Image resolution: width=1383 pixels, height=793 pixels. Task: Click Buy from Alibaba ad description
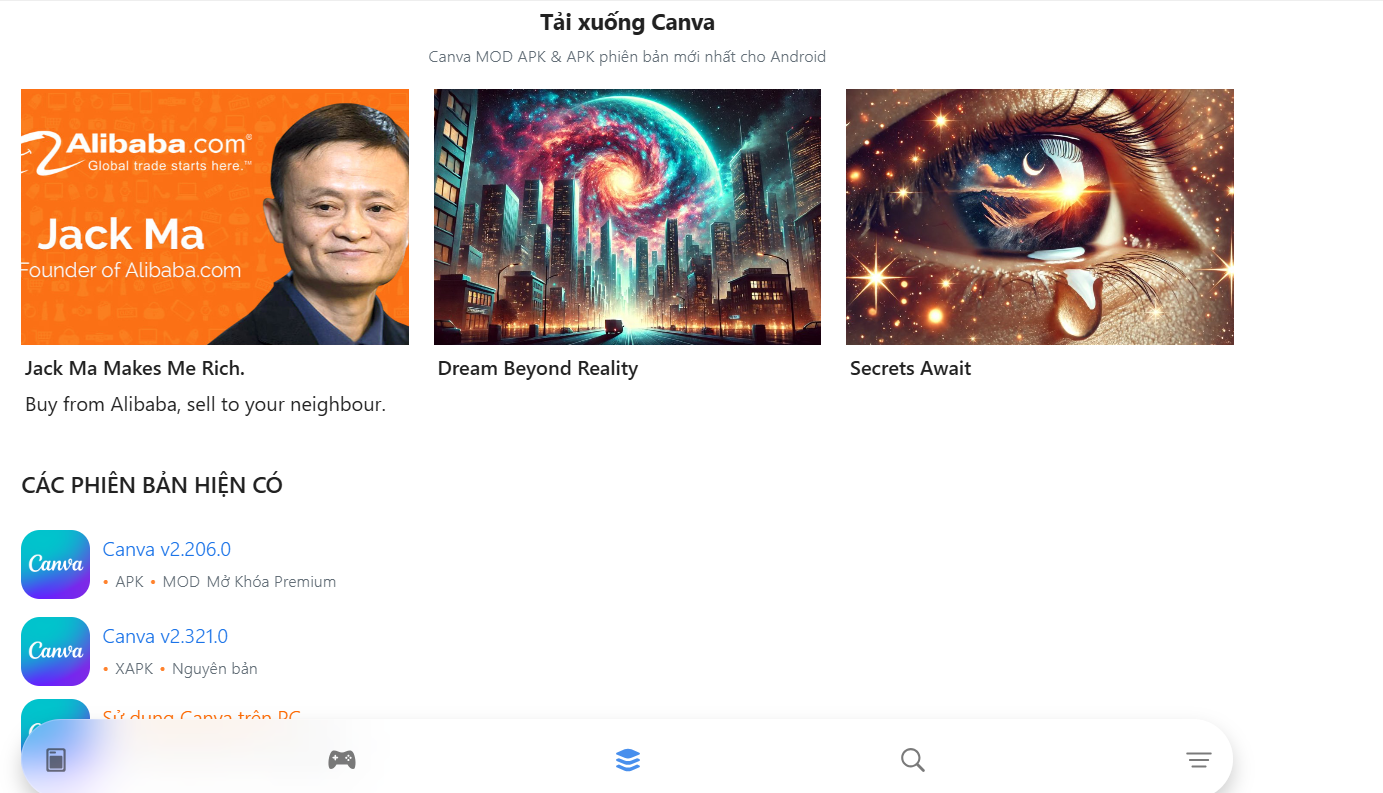(x=205, y=405)
